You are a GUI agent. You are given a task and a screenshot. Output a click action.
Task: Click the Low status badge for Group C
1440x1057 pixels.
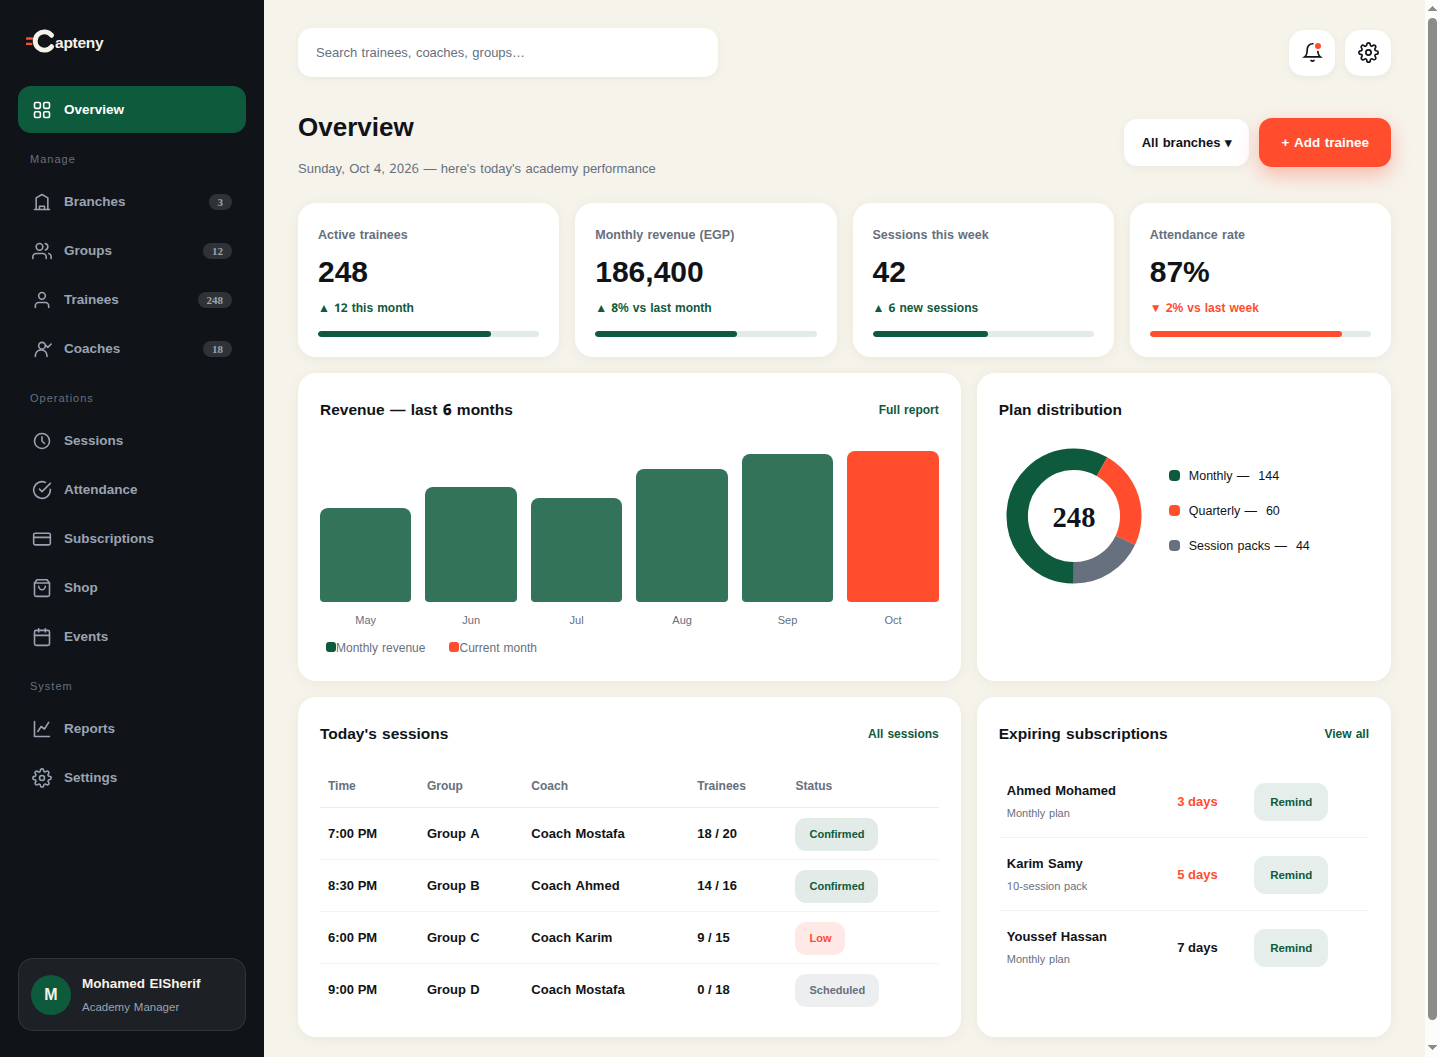coord(820,938)
